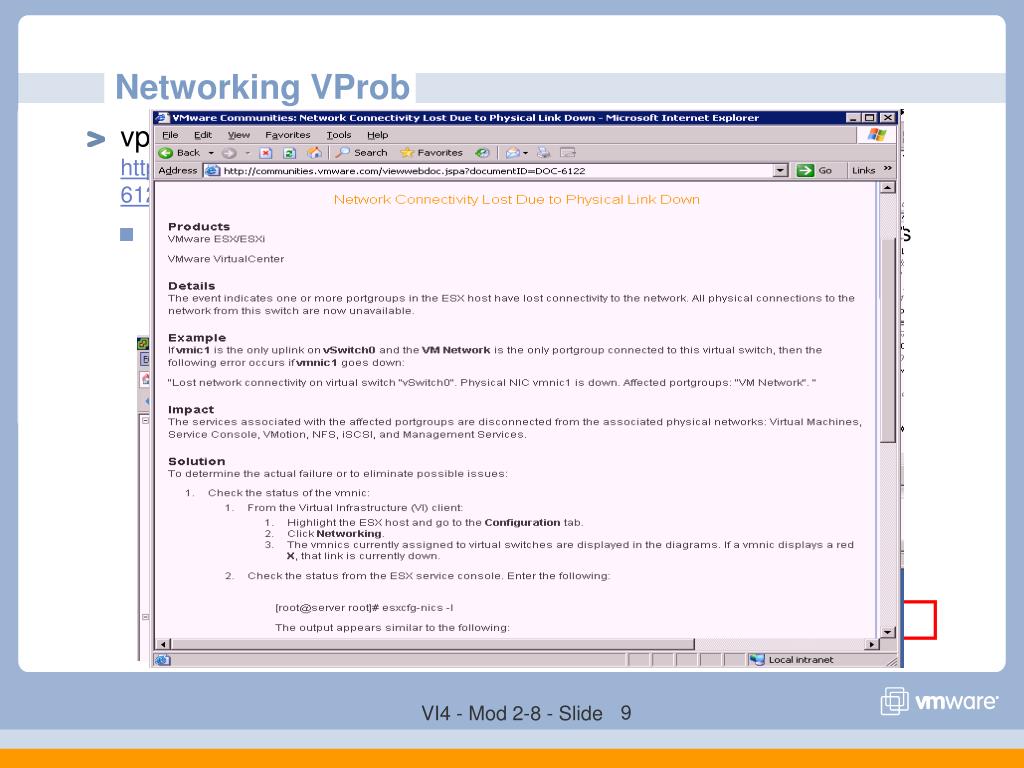This screenshot has width=1024, height=768.
Task: Maximize the Internet Explorer window
Action: [869, 118]
